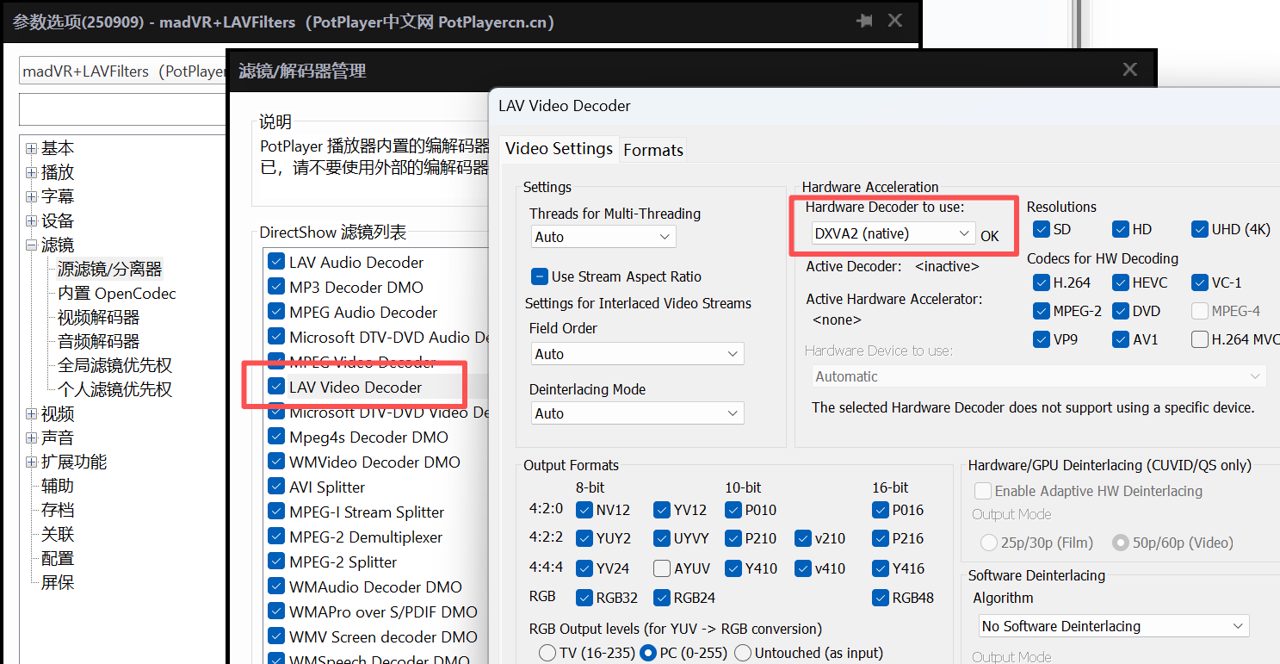Pin the 参数选项 preferences window
Screen dimensions: 1280x664
863,21
